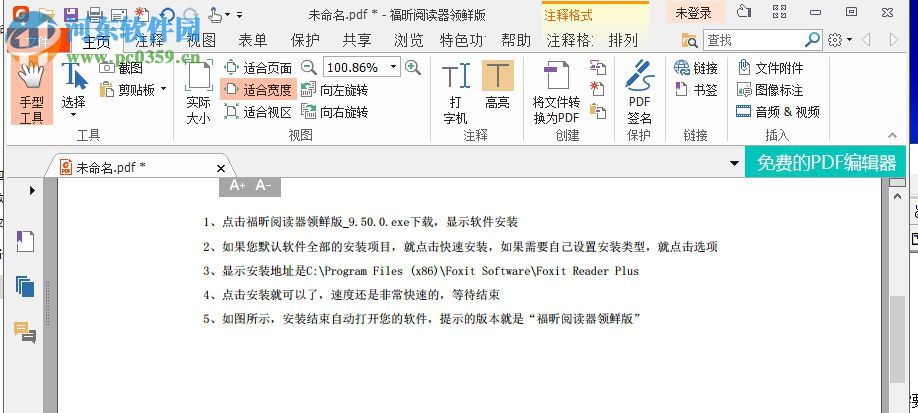Click the create from multiple files icon
The width and height of the screenshot is (918, 413).
(597, 67)
